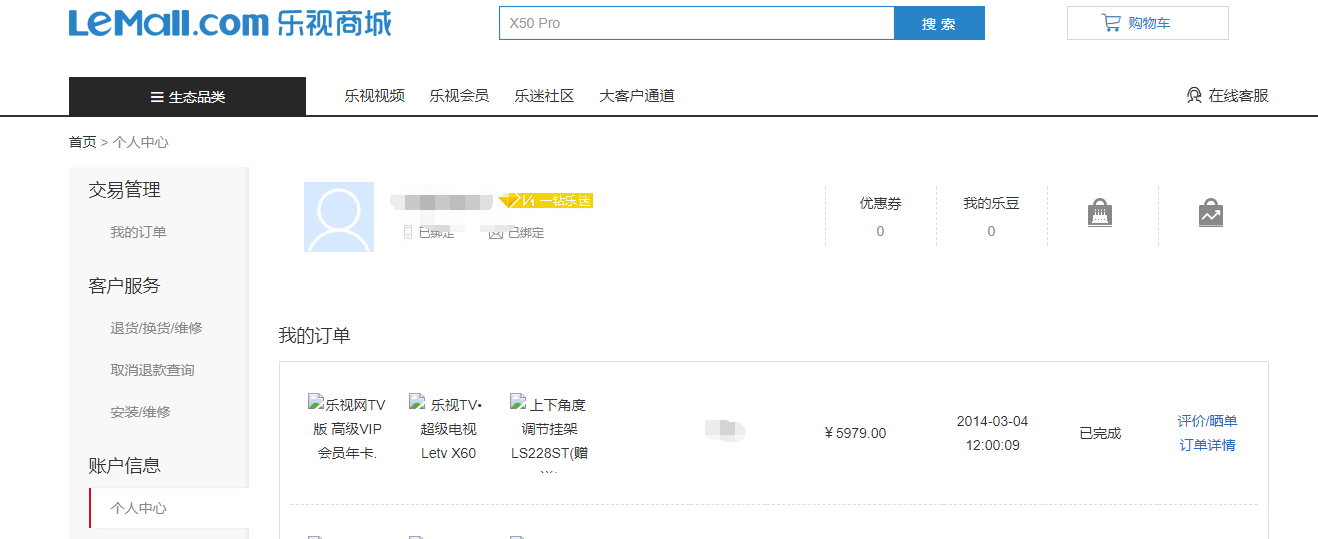The width and height of the screenshot is (1318, 539).
Task: Expand the 生态品类 category menu
Action: 187,96
